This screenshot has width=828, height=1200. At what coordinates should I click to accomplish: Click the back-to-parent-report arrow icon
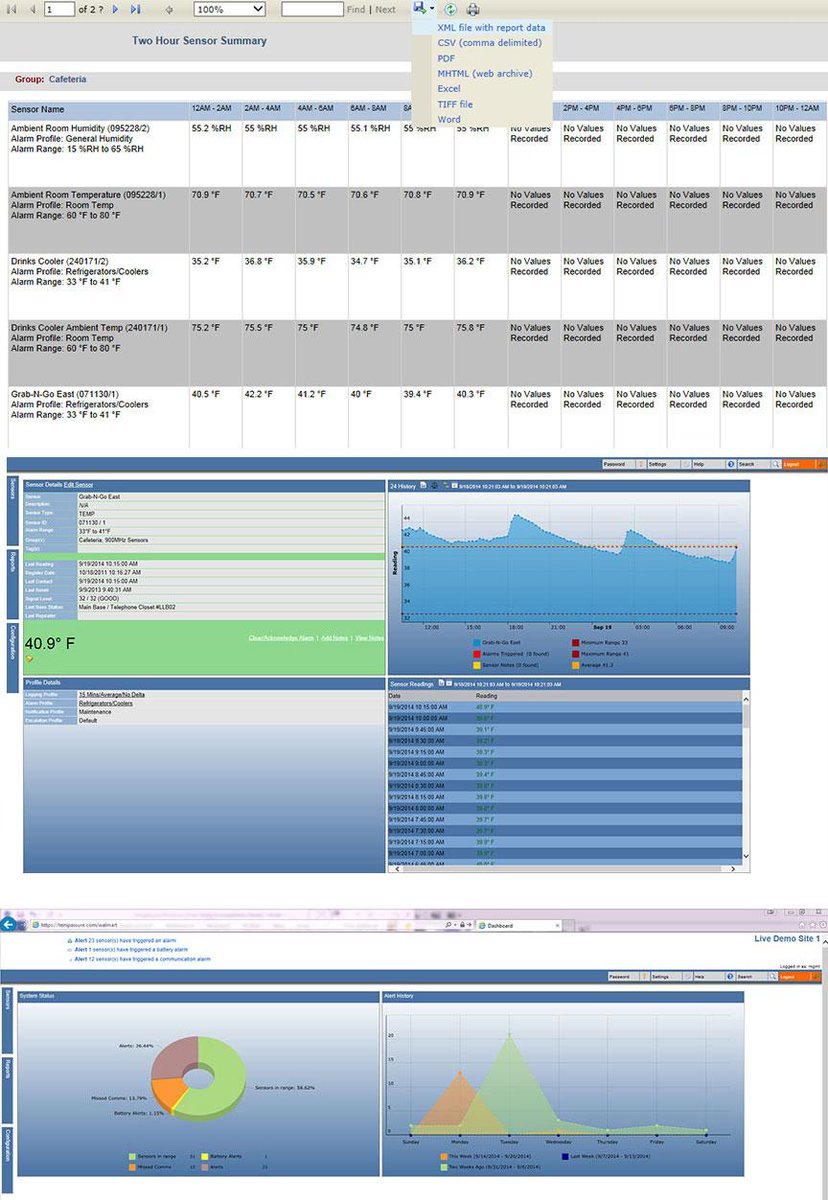tap(169, 9)
